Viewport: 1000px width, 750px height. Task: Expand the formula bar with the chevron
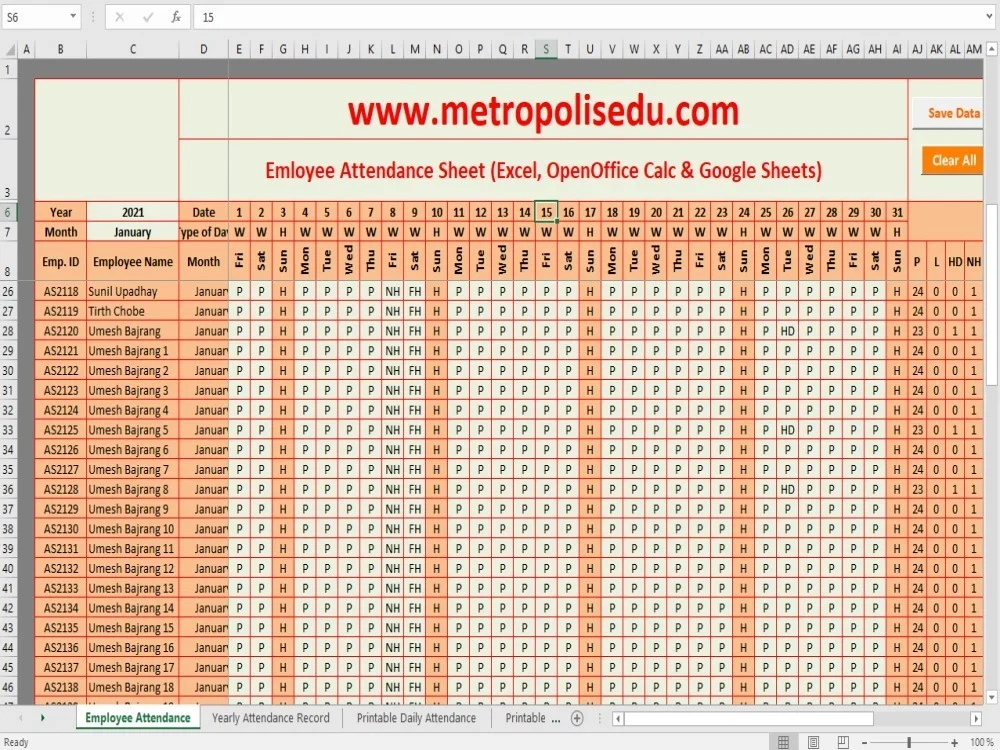tap(989, 17)
